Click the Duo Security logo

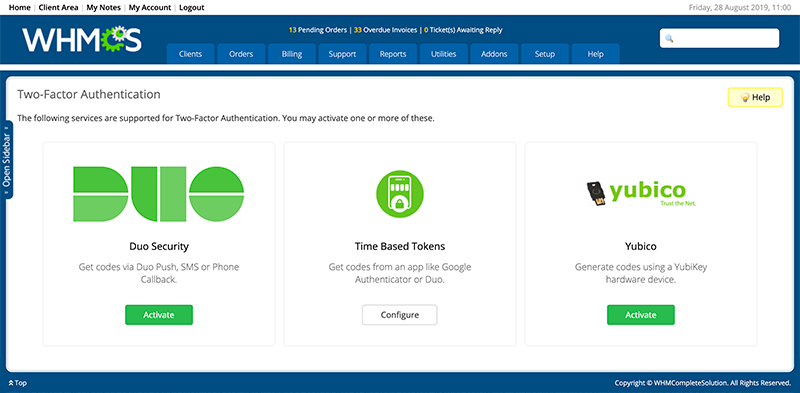point(159,194)
